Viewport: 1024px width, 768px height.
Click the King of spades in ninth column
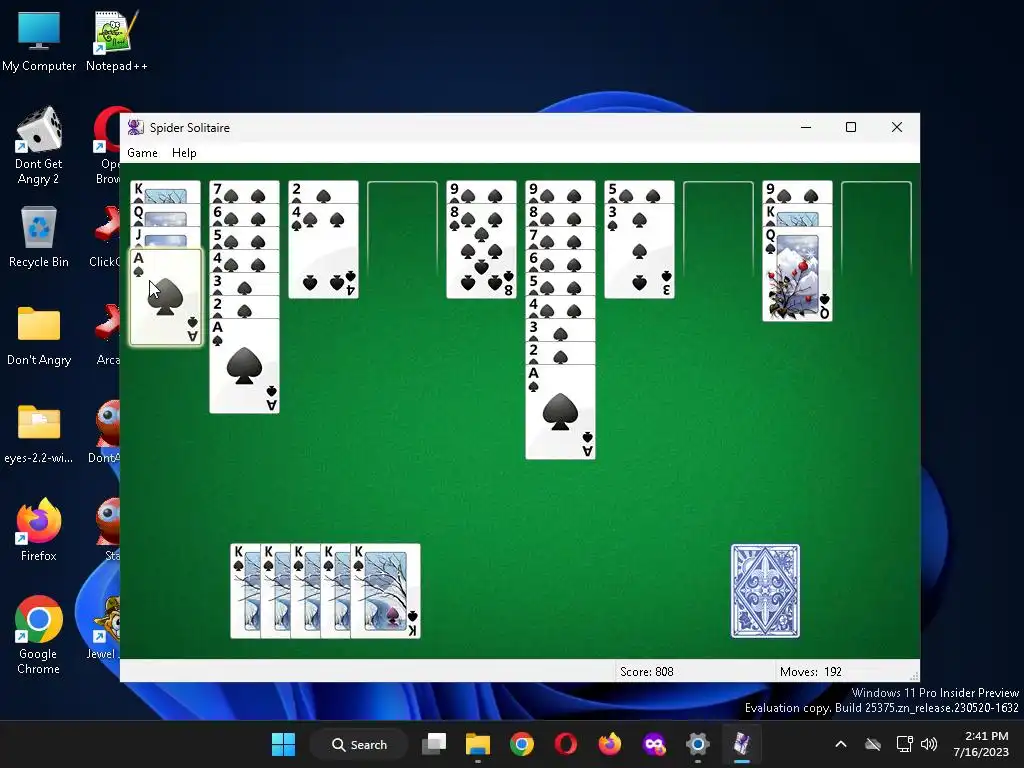click(x=797, y=215)
